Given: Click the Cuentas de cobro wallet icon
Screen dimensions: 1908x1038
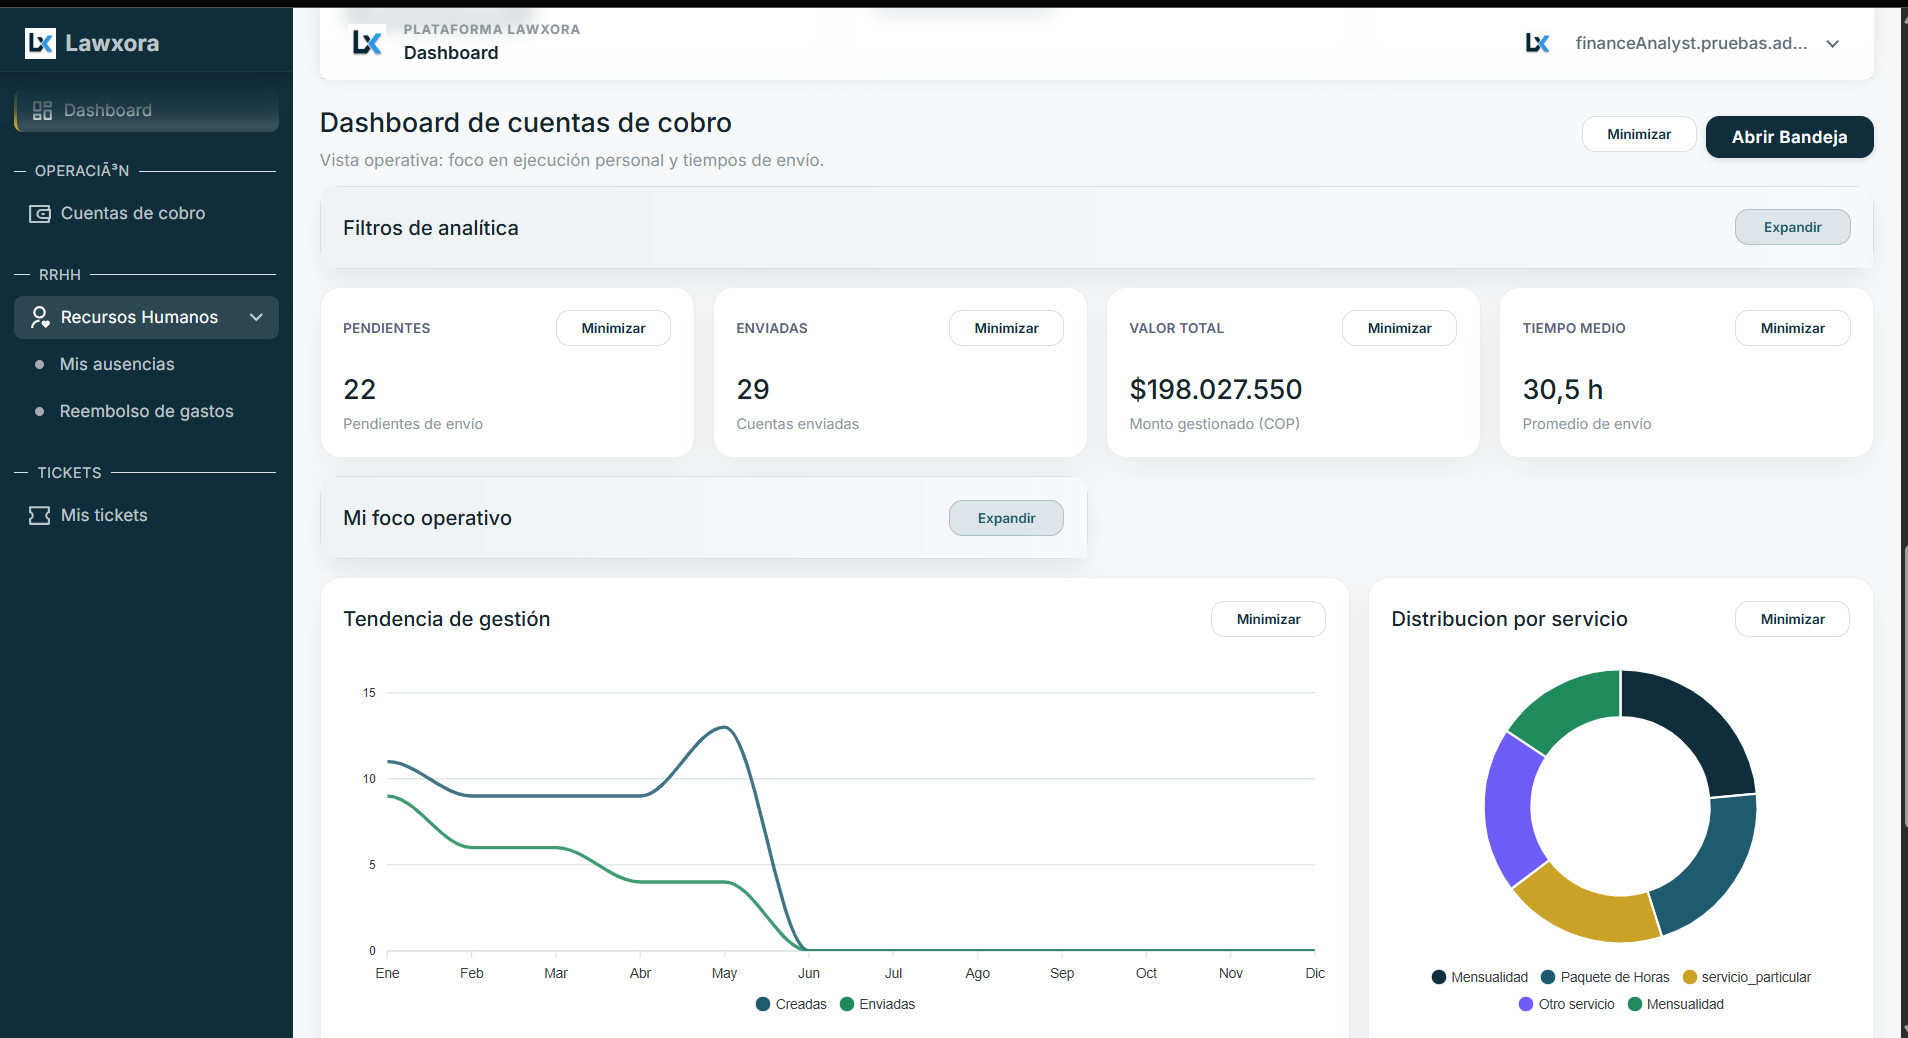Looking at the screenshot, I should (x=40, y=213).
